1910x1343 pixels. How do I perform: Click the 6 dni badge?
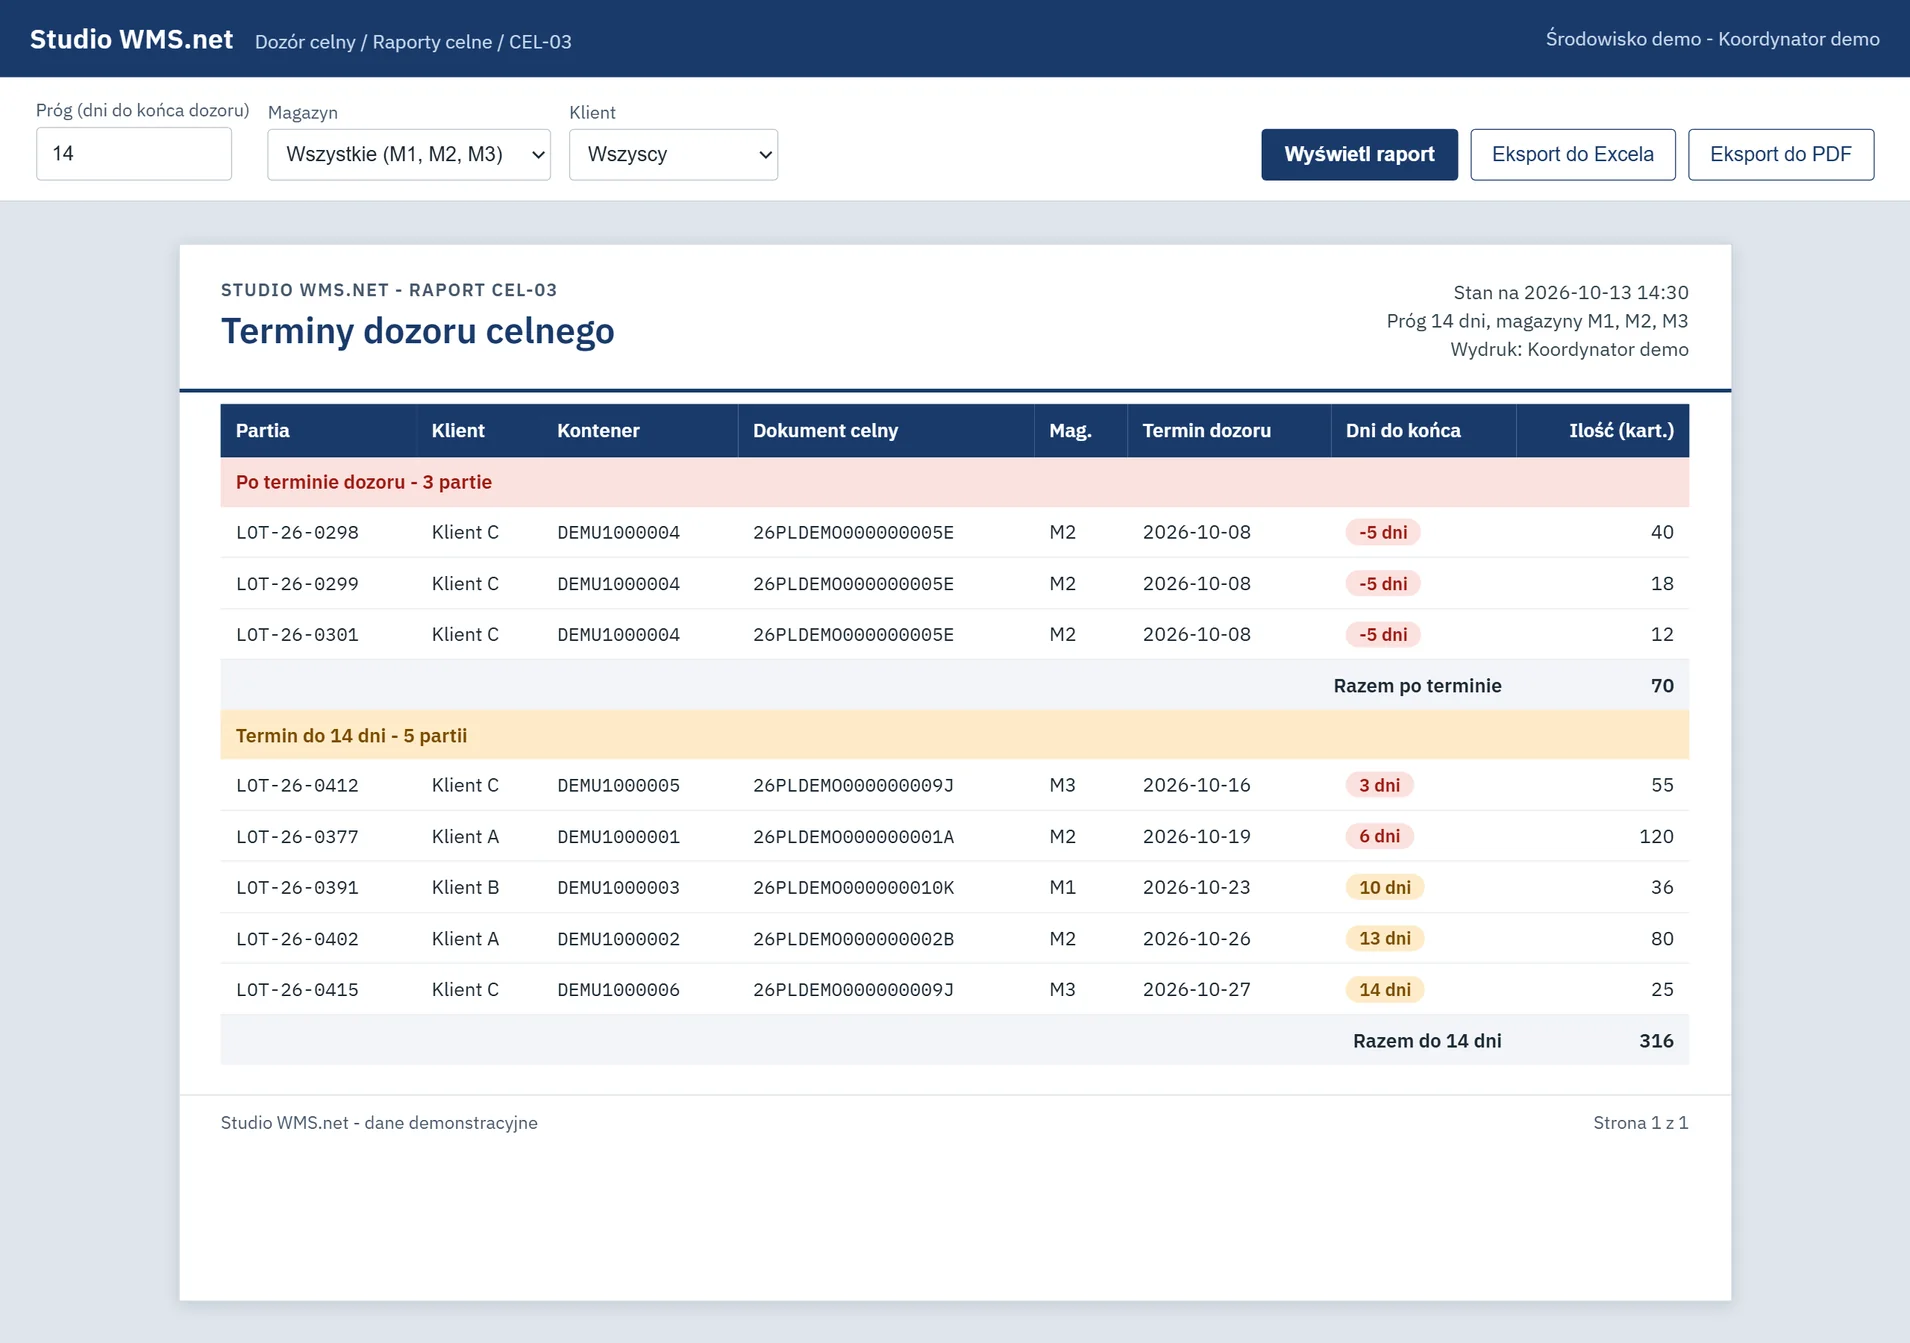pyautogui.click(x=1379, y=836)
